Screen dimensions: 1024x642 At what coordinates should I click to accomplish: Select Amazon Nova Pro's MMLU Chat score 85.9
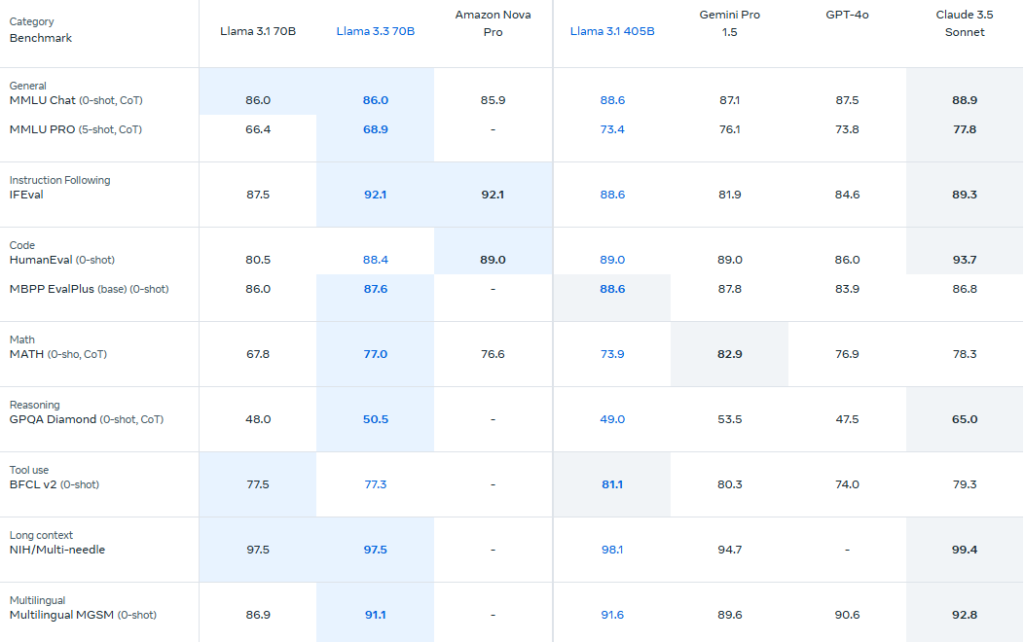[x=493, y=101]
